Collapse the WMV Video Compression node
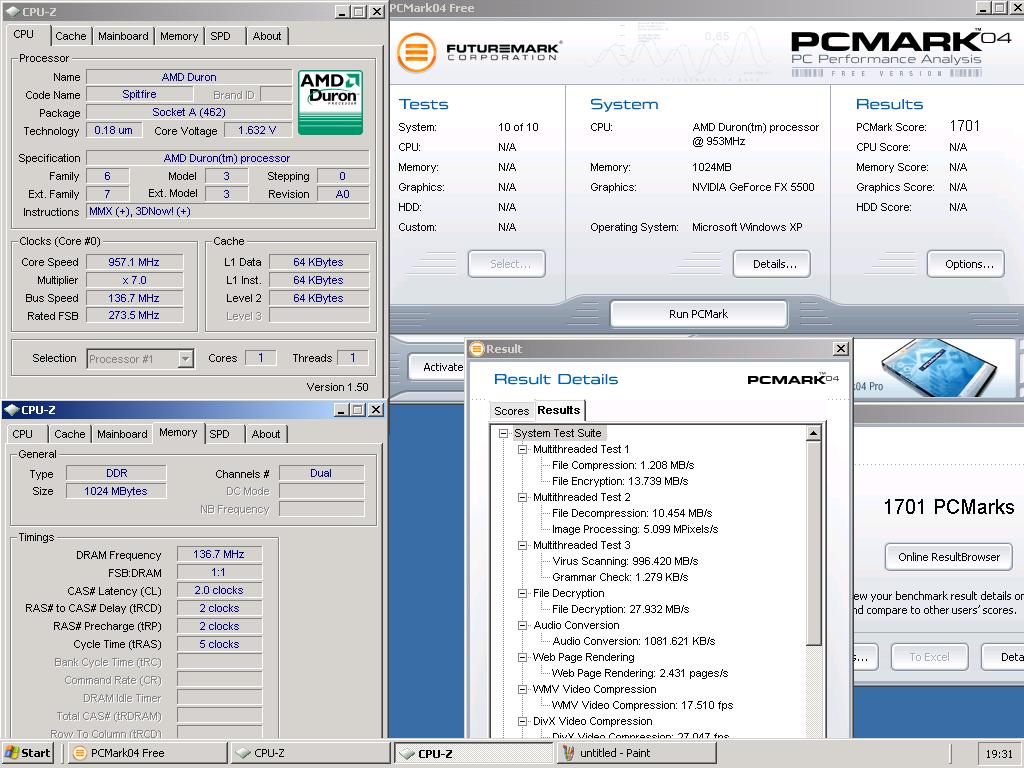 point(522,689)
